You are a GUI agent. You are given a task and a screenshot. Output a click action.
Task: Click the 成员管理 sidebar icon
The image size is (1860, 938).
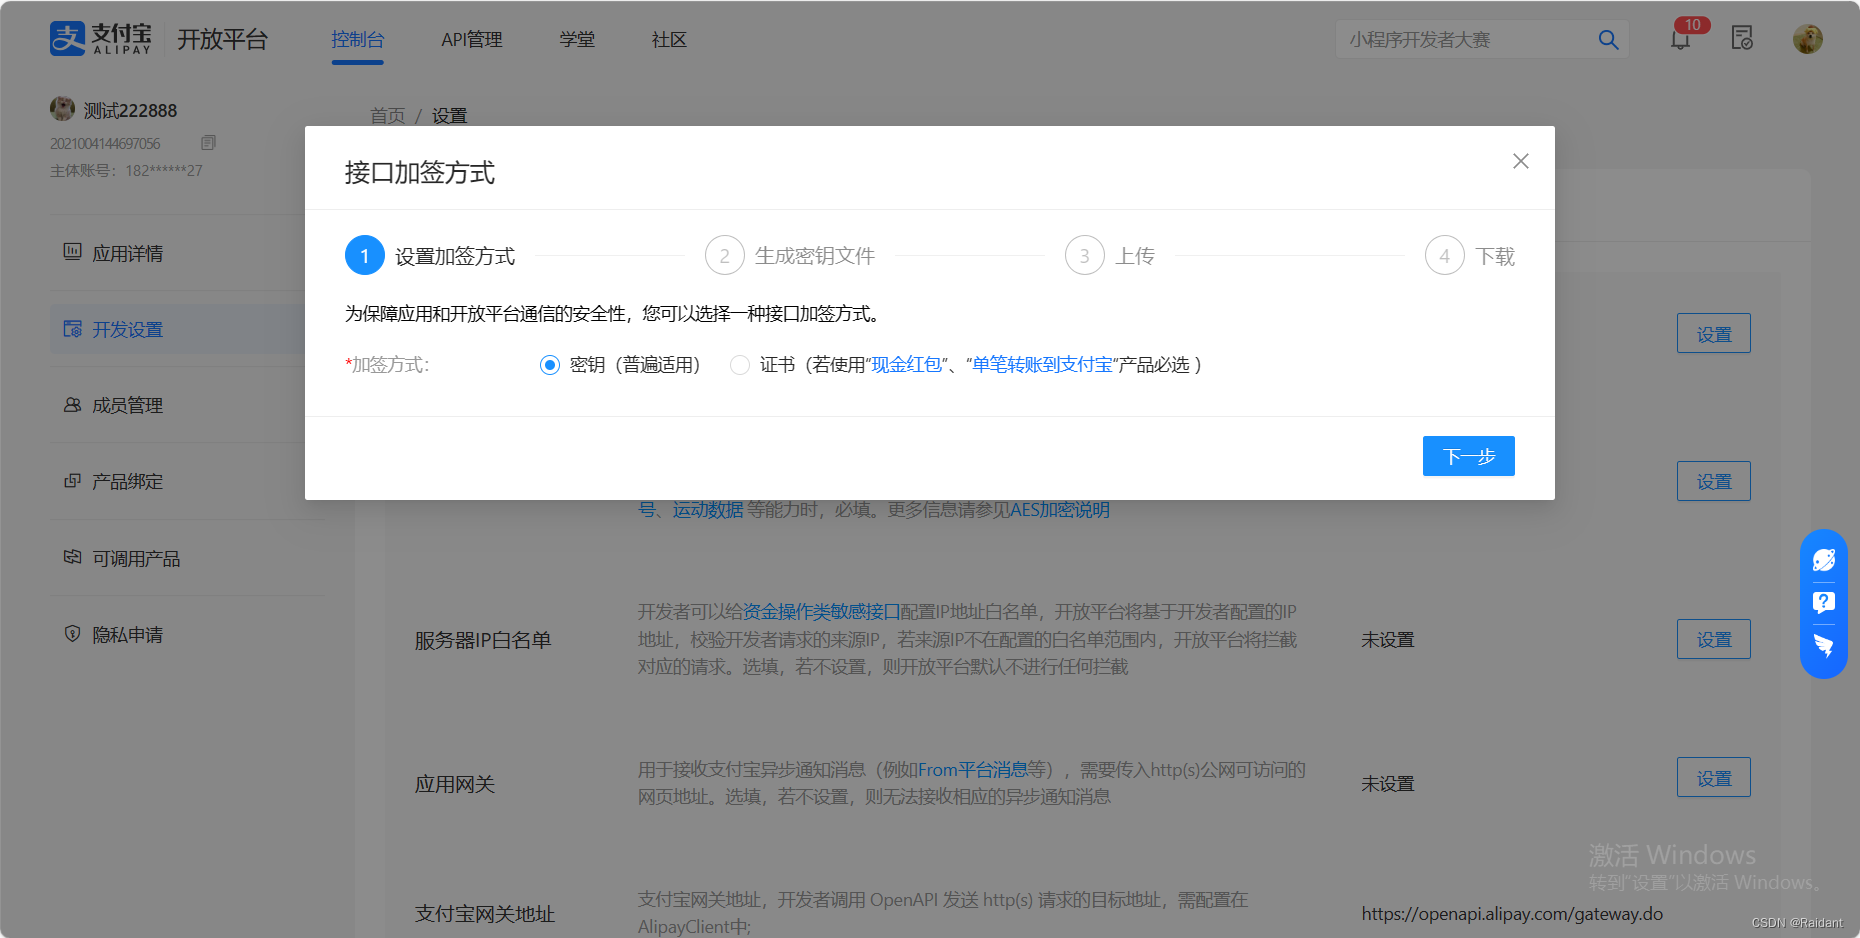[x=72, y=404]
